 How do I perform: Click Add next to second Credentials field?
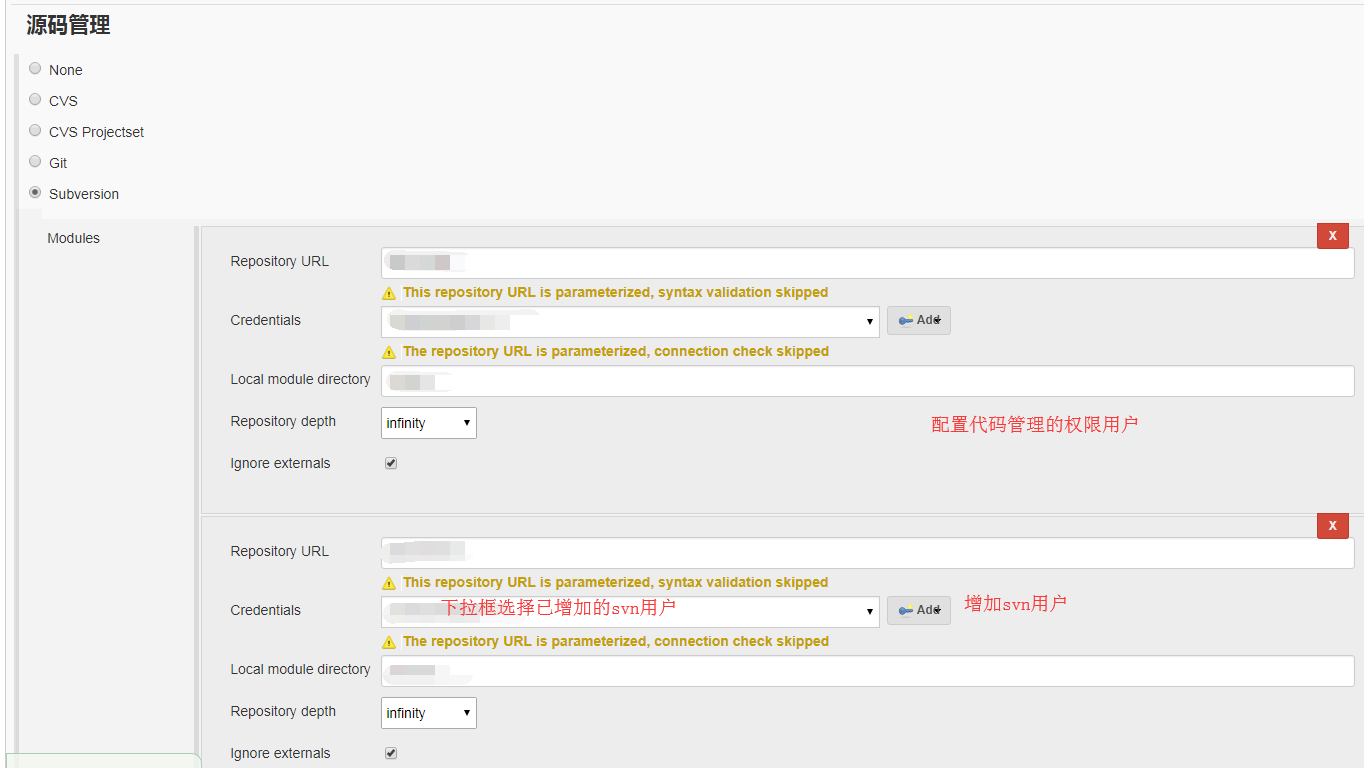pyautogui.click(x=918, y=610)
